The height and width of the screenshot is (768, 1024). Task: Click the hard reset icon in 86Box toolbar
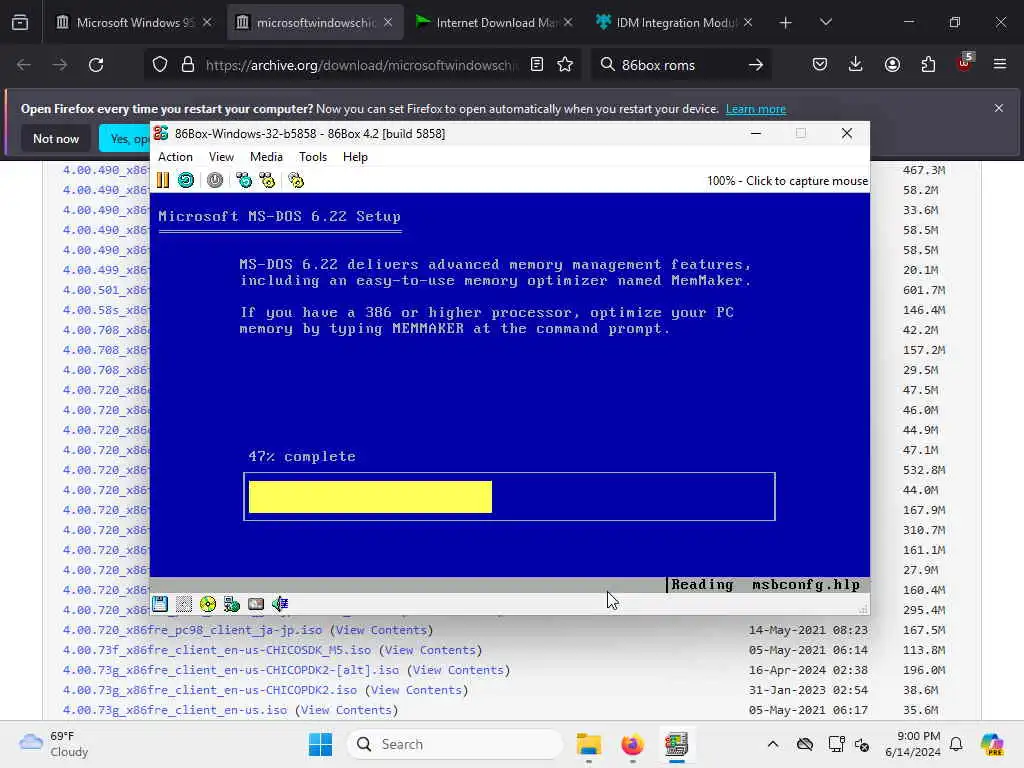click(186, 180)
